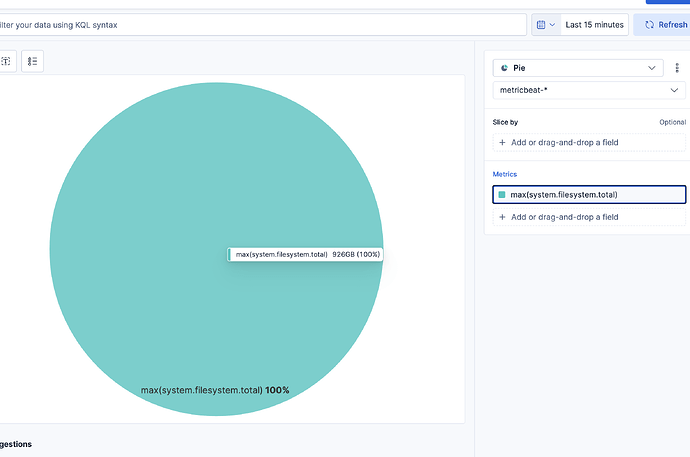The height and width of the screenshot is (457, 690).
Task: Click the circular arrows icon on Refresh
Action: pyautogui.click(x=649, y=25)
